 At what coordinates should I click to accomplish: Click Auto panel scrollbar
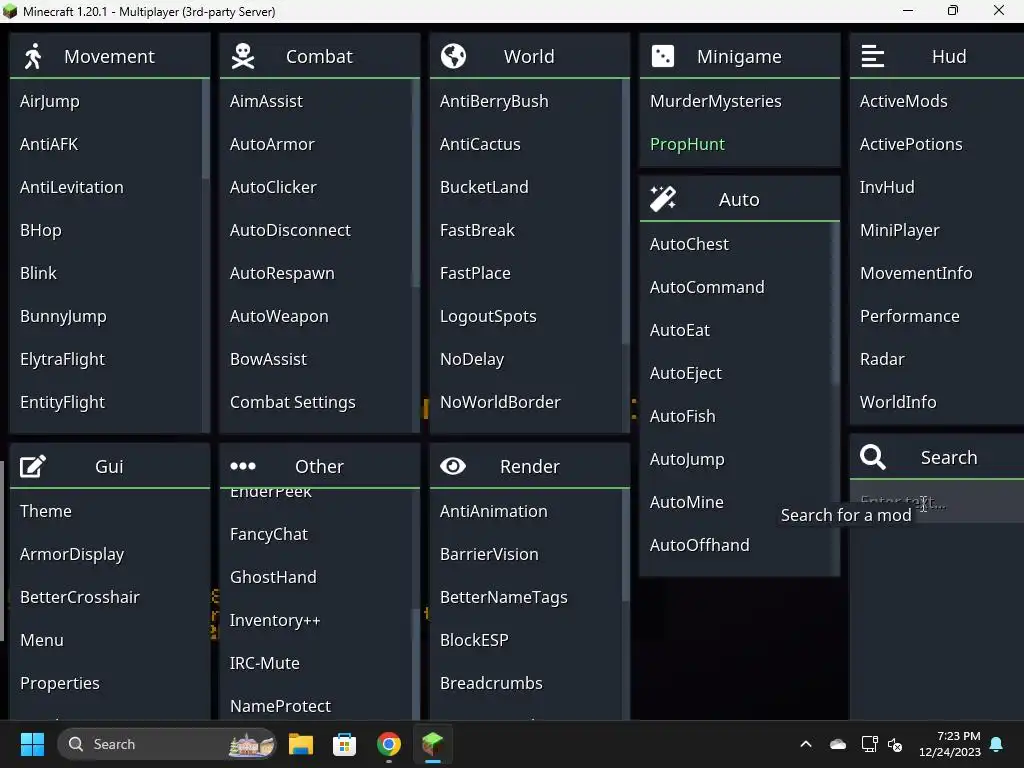836,304
